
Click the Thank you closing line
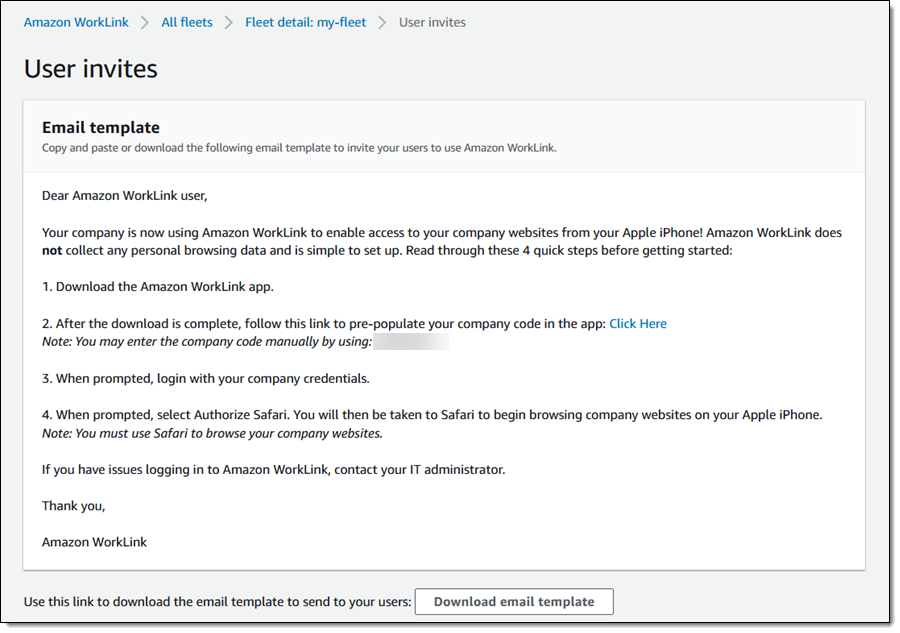pos(73,506)
